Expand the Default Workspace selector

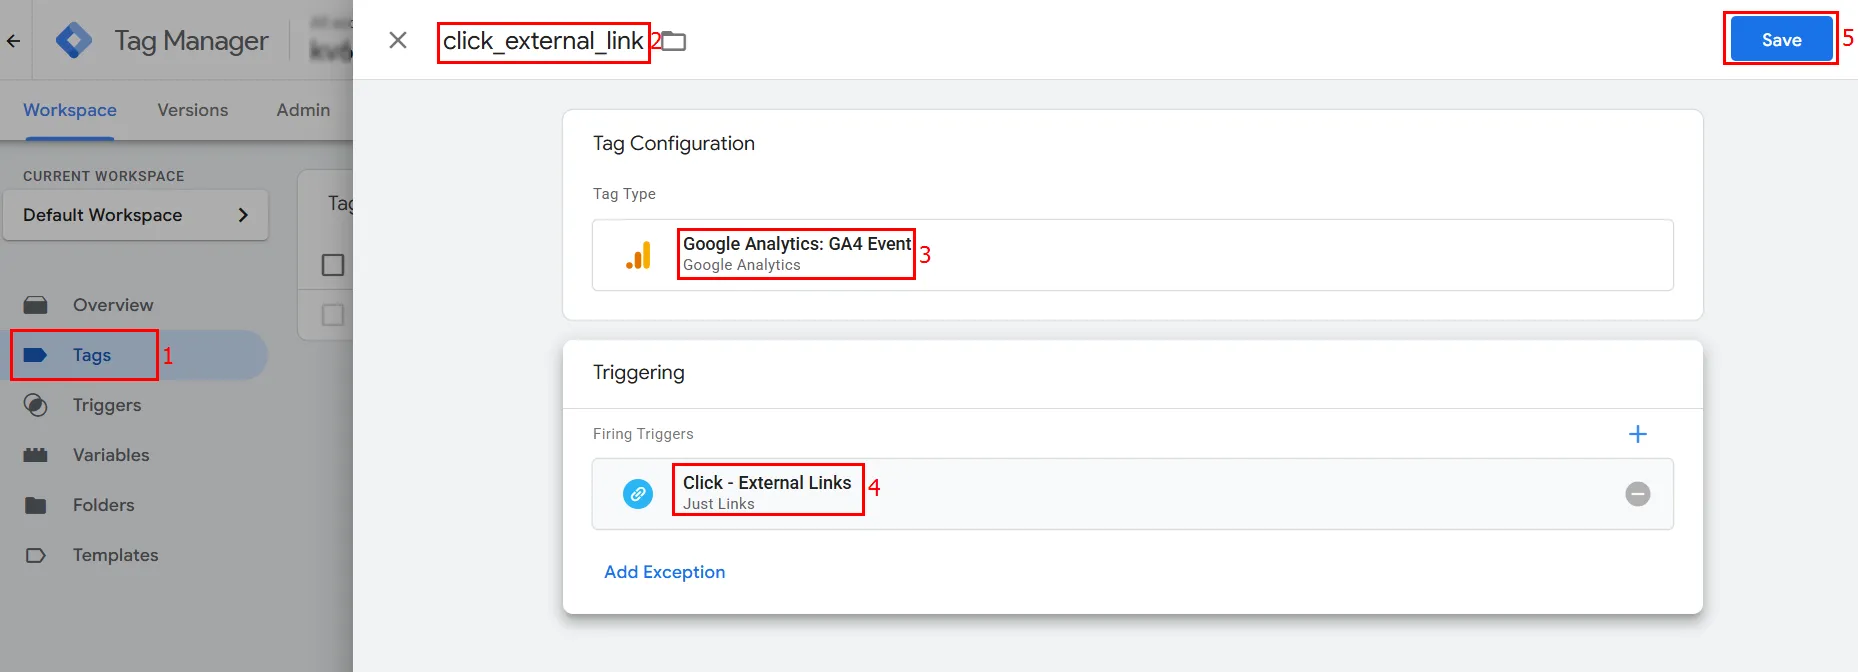136,215
